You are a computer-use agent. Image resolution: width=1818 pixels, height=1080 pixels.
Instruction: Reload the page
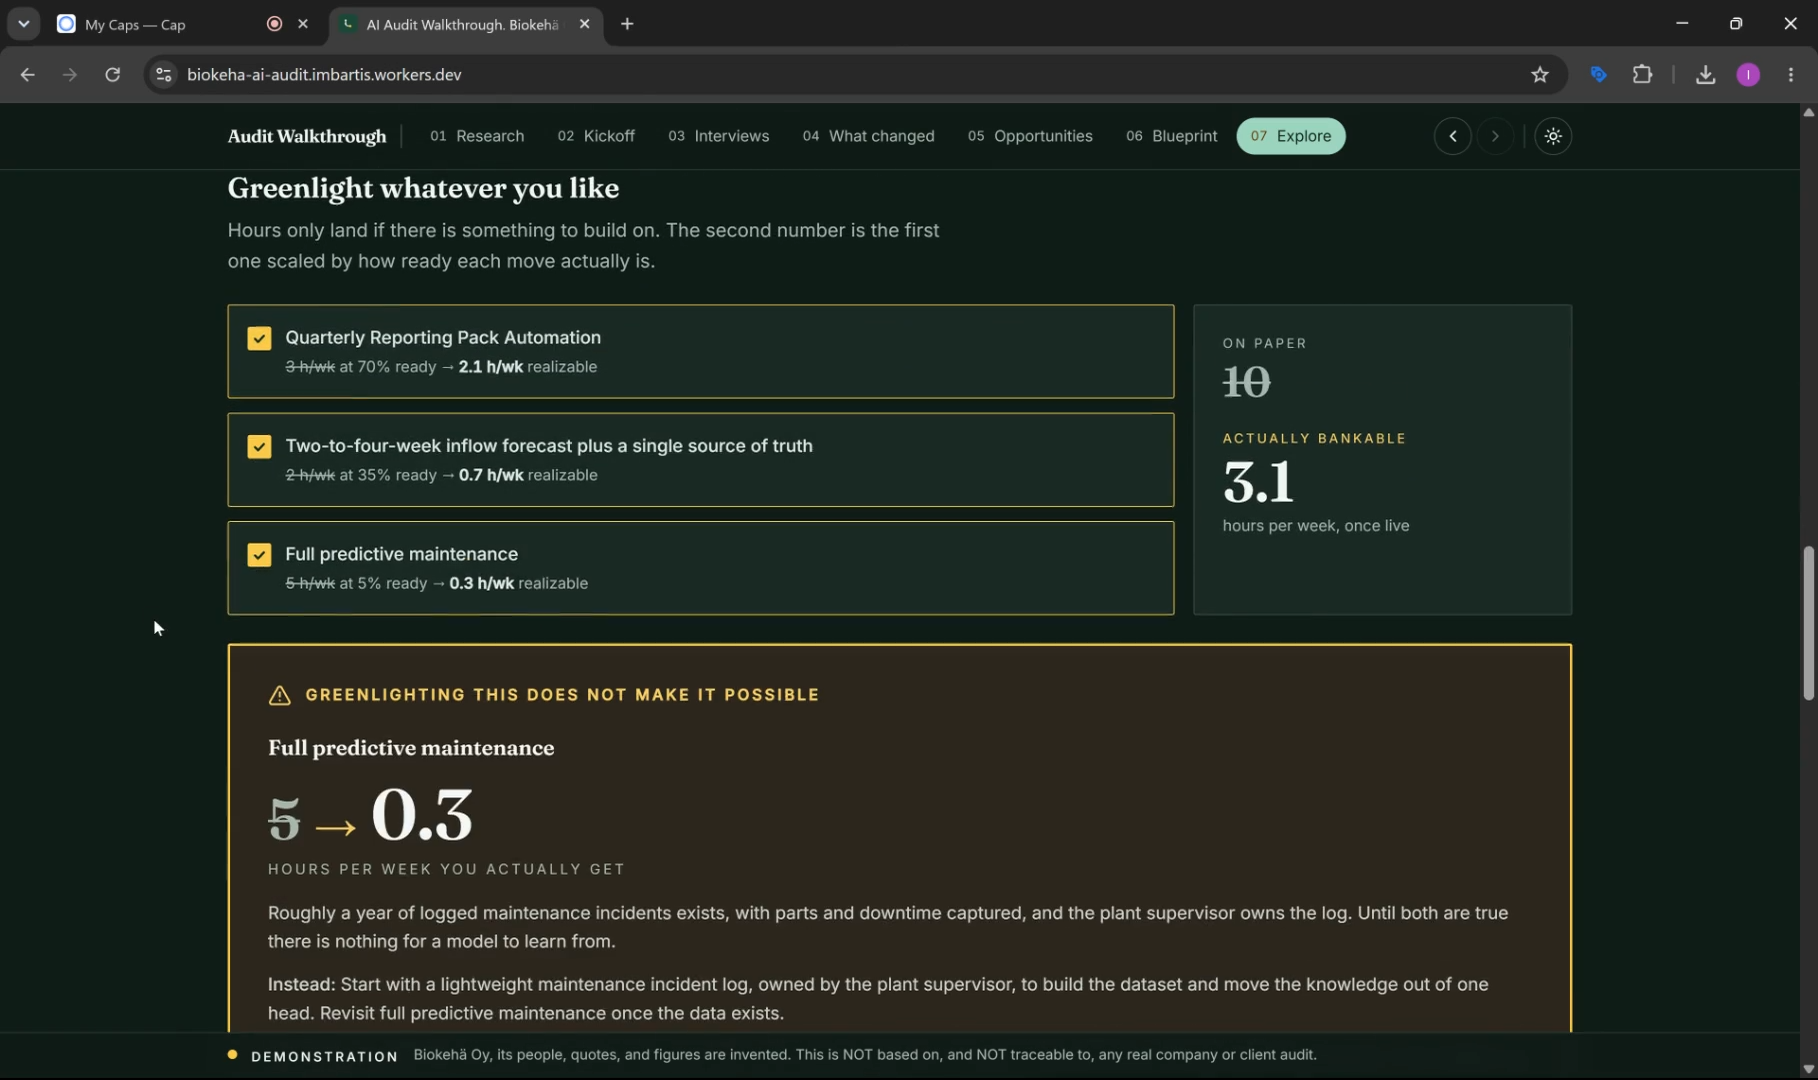click(x=112, y=75)
